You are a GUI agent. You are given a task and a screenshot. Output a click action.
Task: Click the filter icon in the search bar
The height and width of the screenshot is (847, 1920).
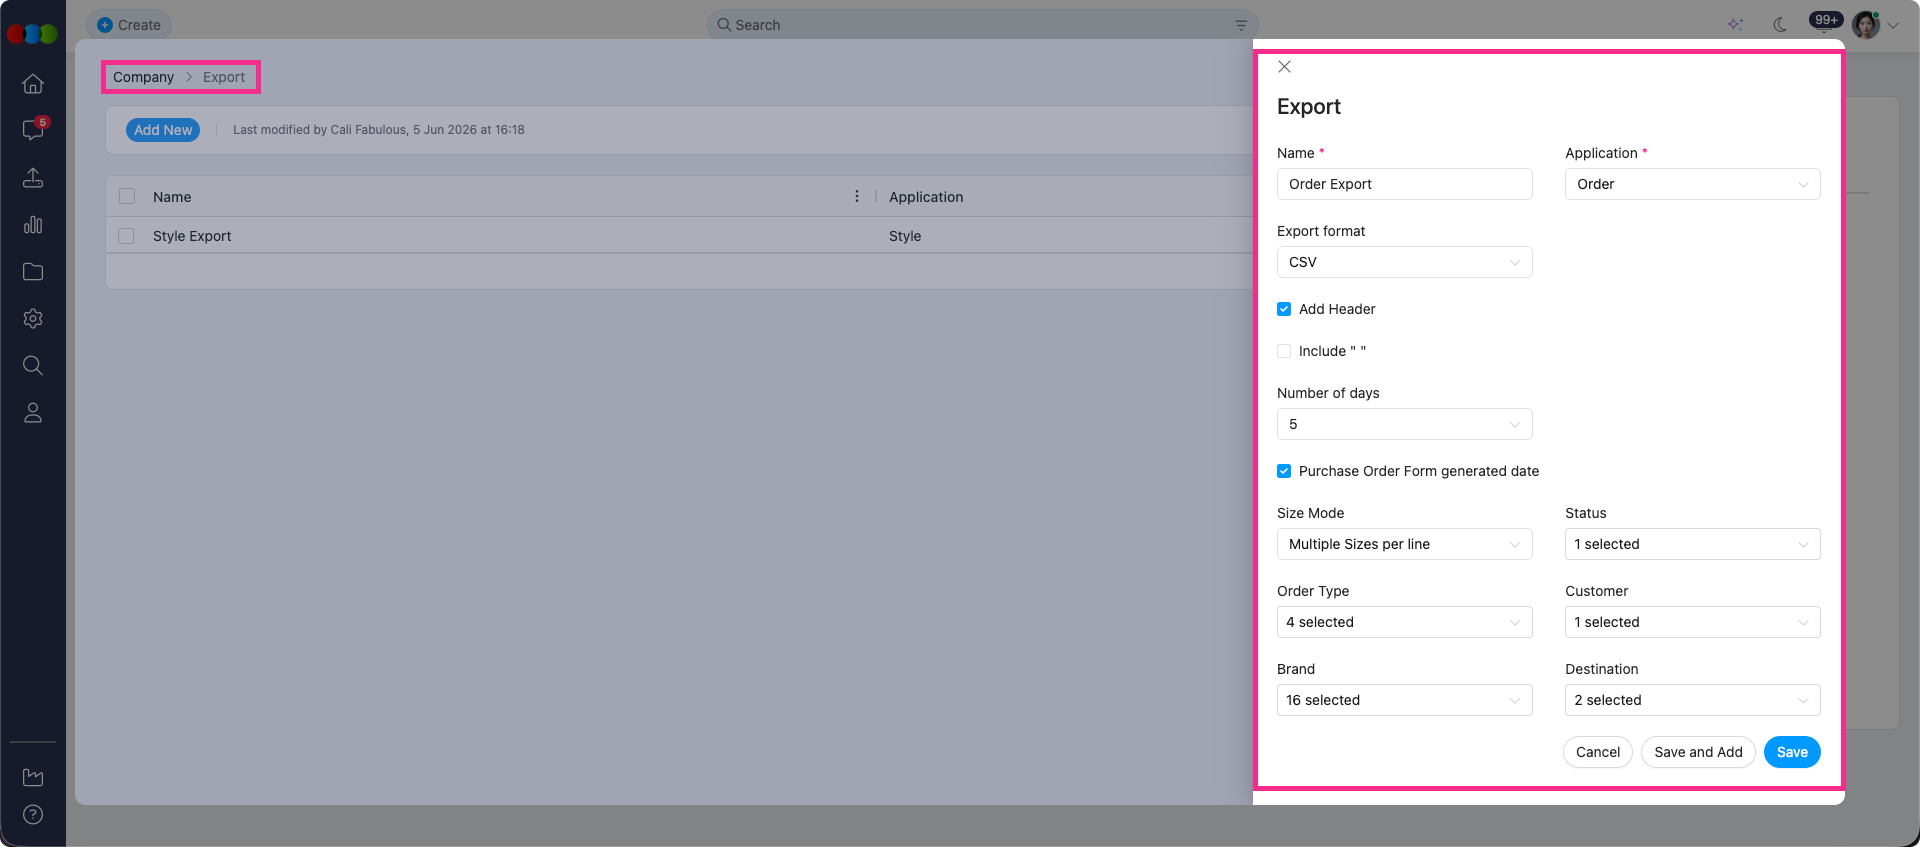click(1241, 25)
